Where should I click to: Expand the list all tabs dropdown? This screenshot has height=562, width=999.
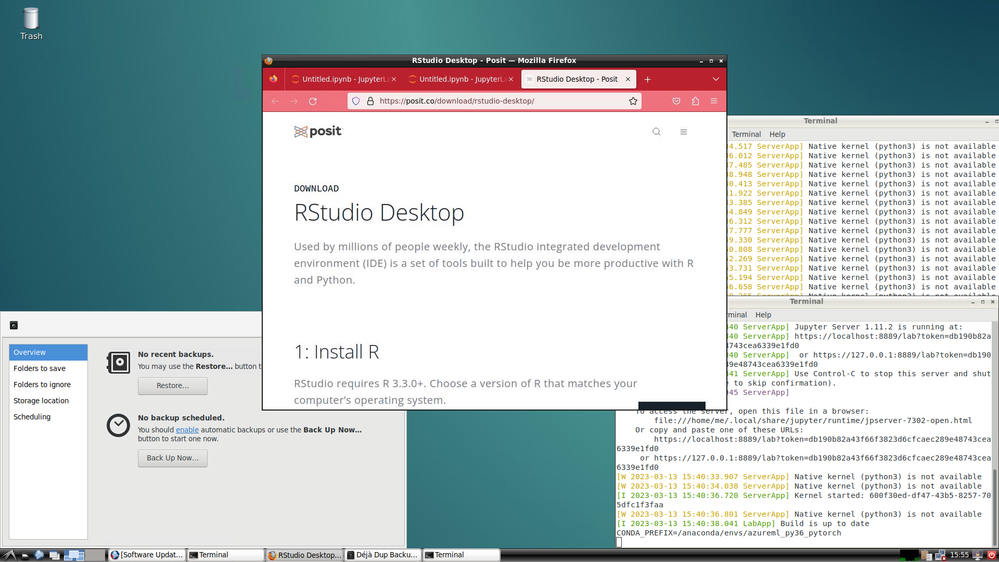coord(715,79)
